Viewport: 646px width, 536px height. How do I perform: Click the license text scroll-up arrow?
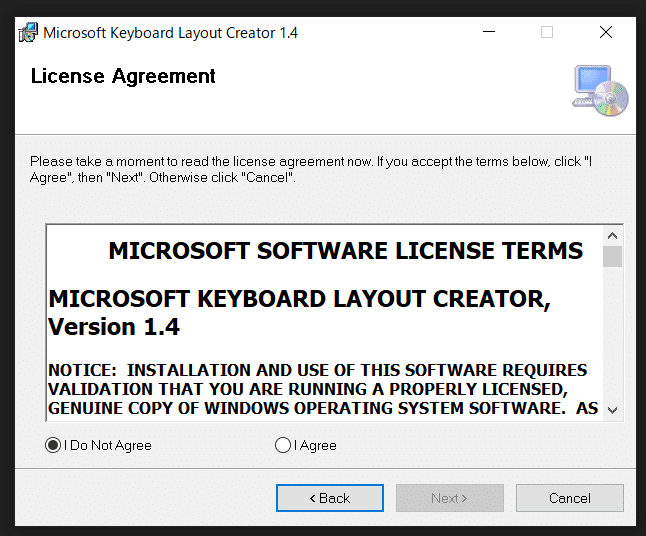[613, 236]
